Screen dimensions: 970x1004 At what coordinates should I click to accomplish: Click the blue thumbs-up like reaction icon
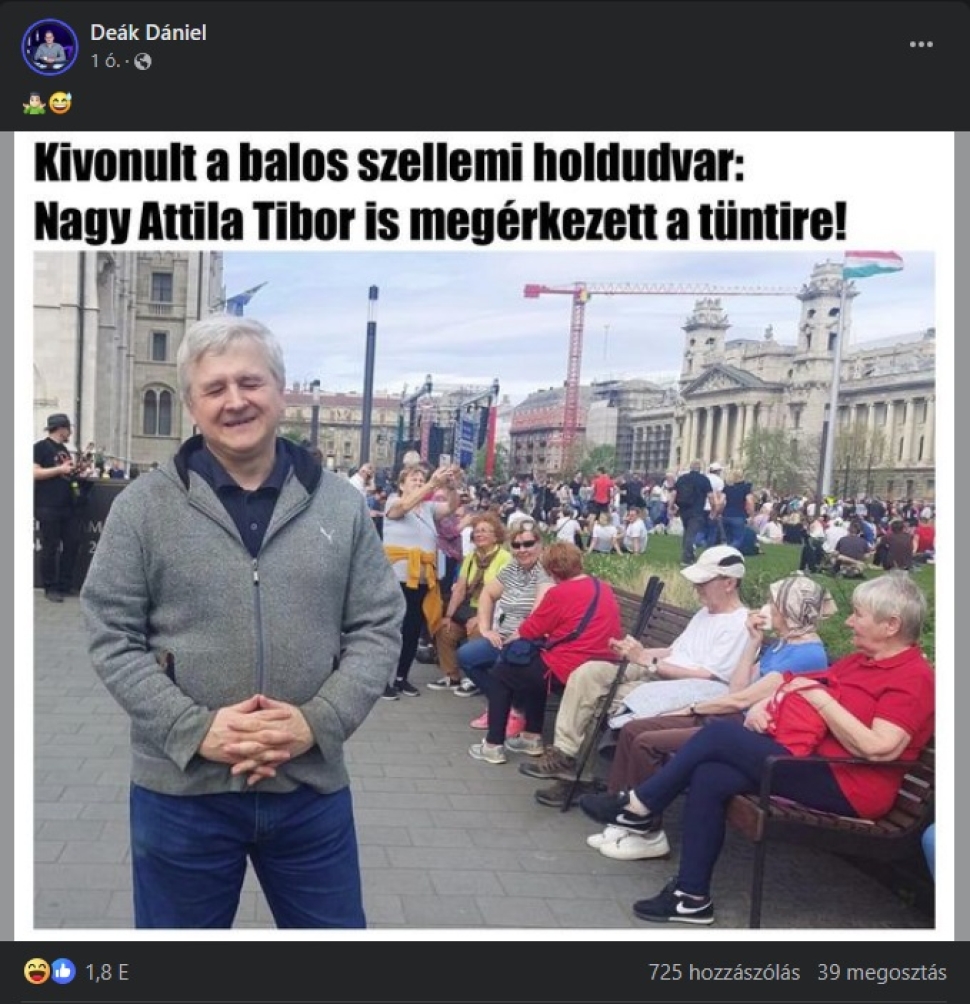(63, 972)
